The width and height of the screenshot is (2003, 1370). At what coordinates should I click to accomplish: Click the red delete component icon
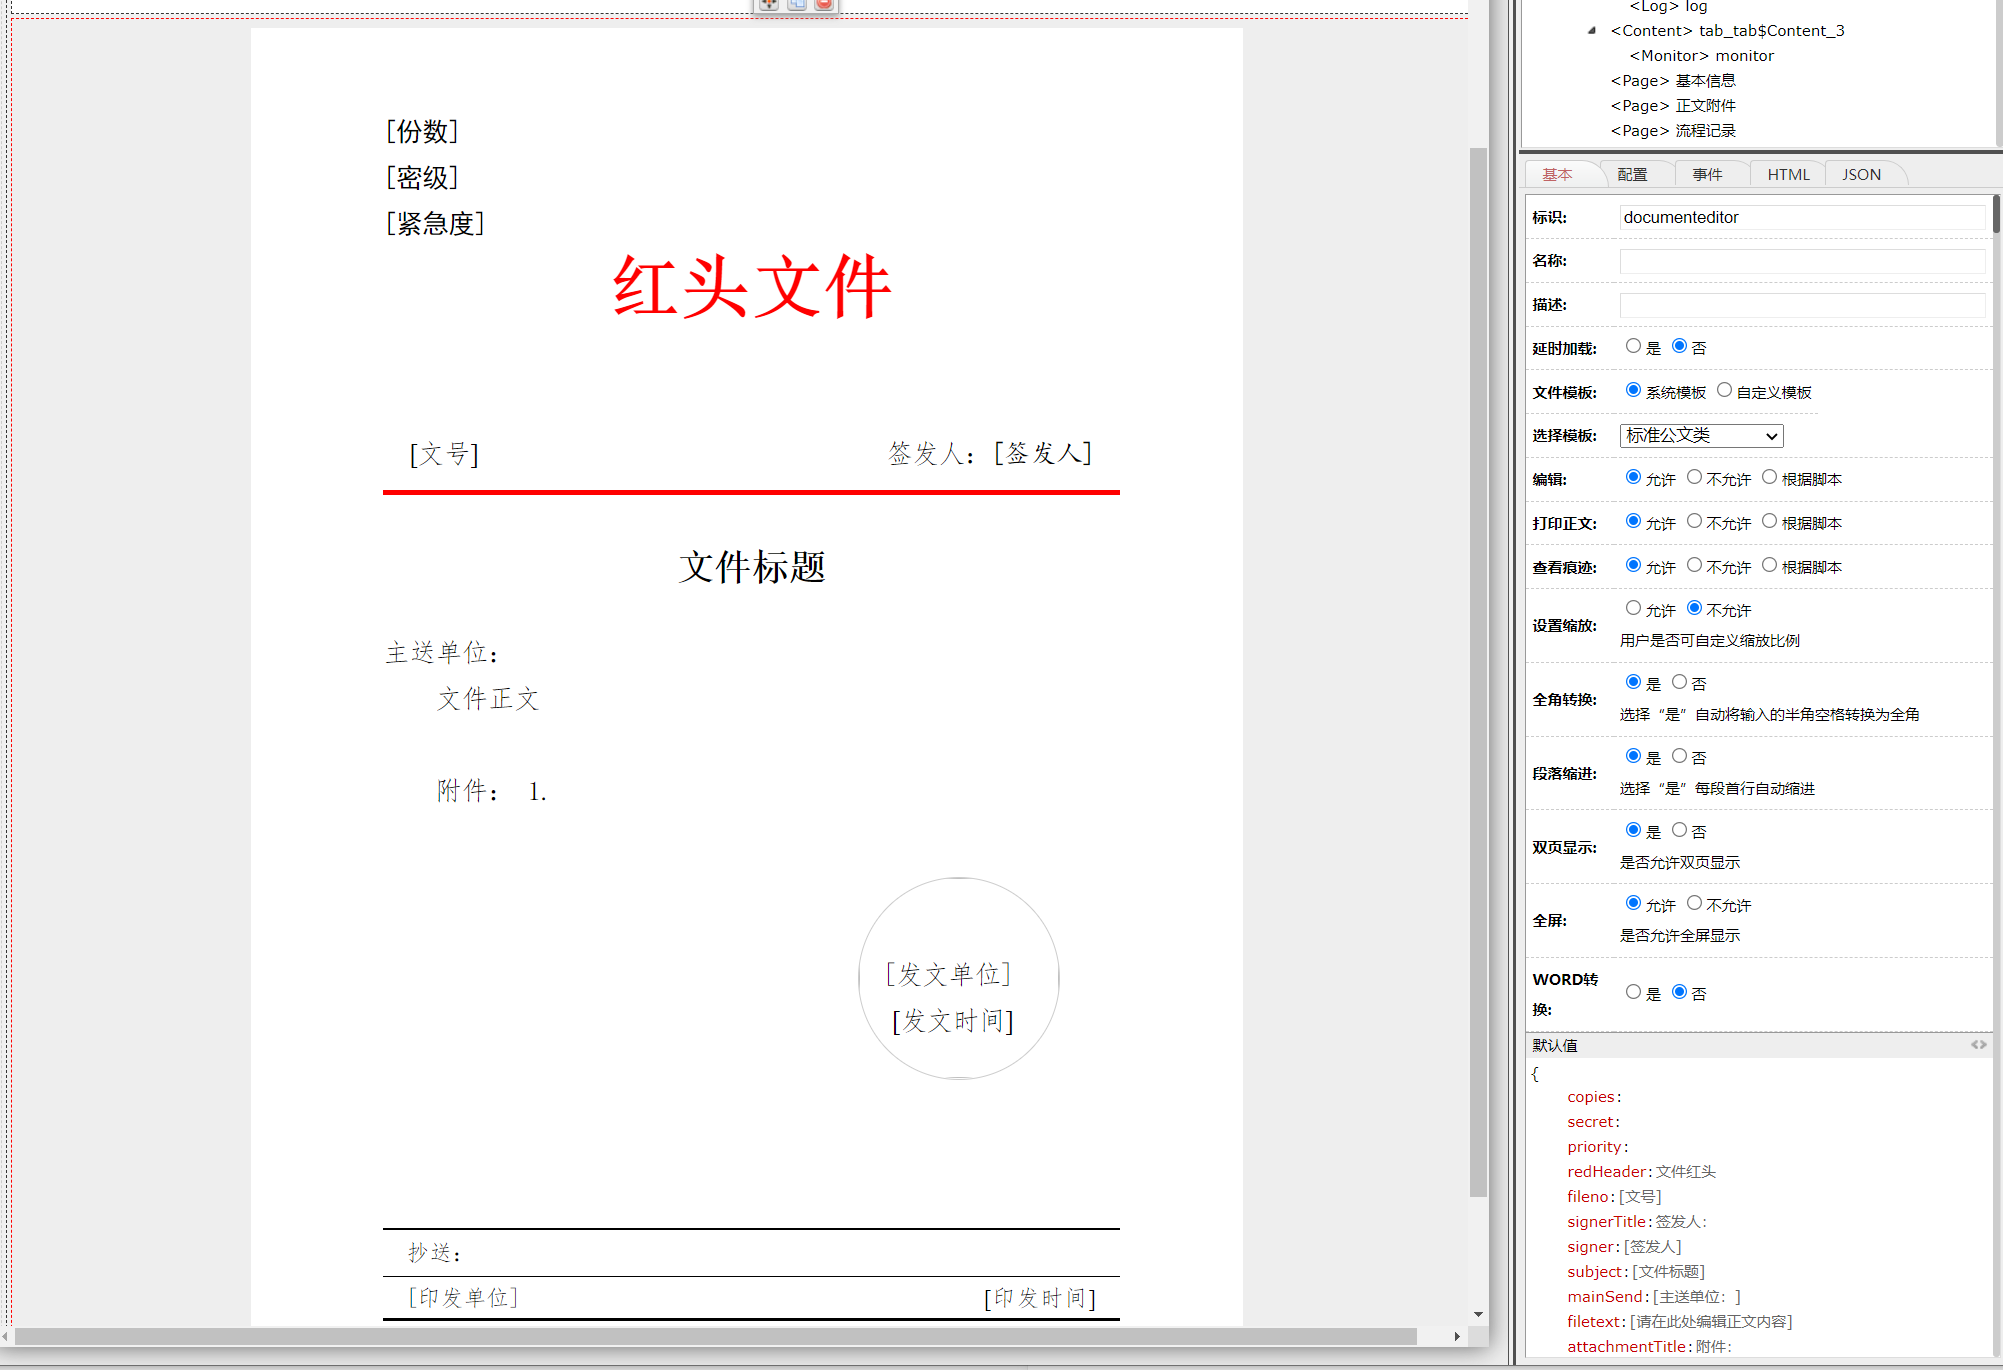coord(824,4)
